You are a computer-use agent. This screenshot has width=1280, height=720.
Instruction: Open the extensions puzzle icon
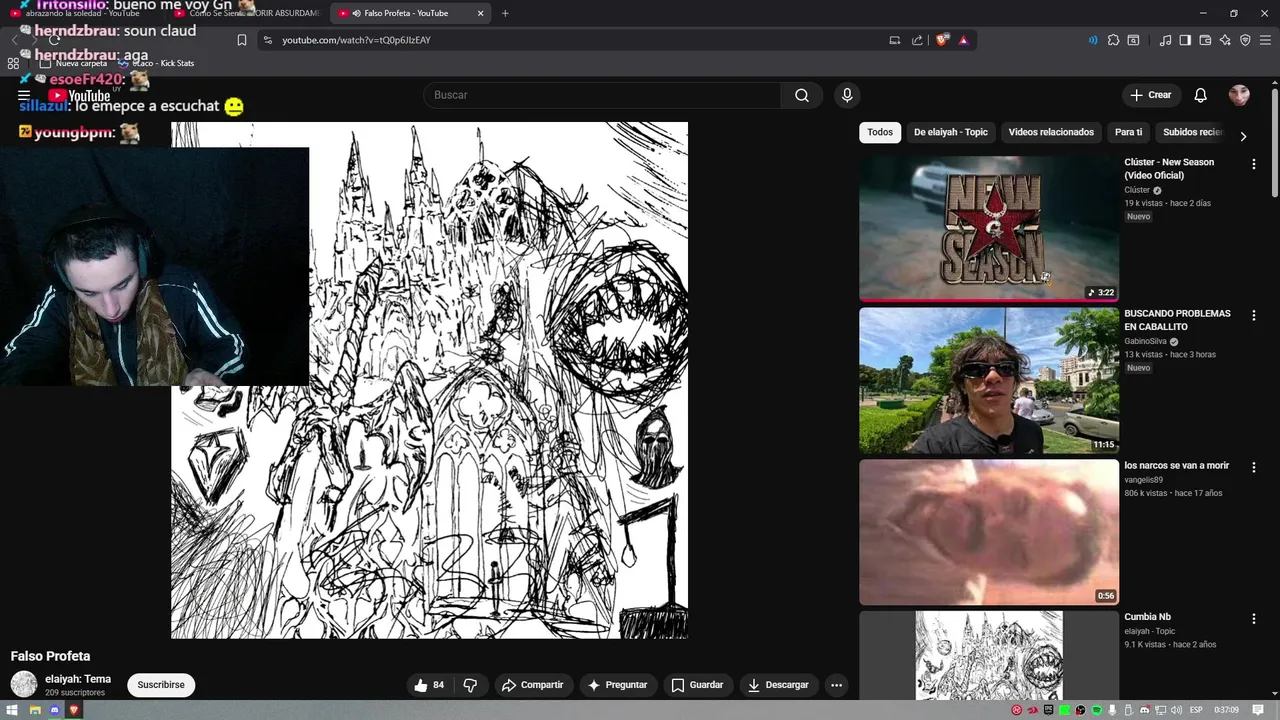(1113, 40)
